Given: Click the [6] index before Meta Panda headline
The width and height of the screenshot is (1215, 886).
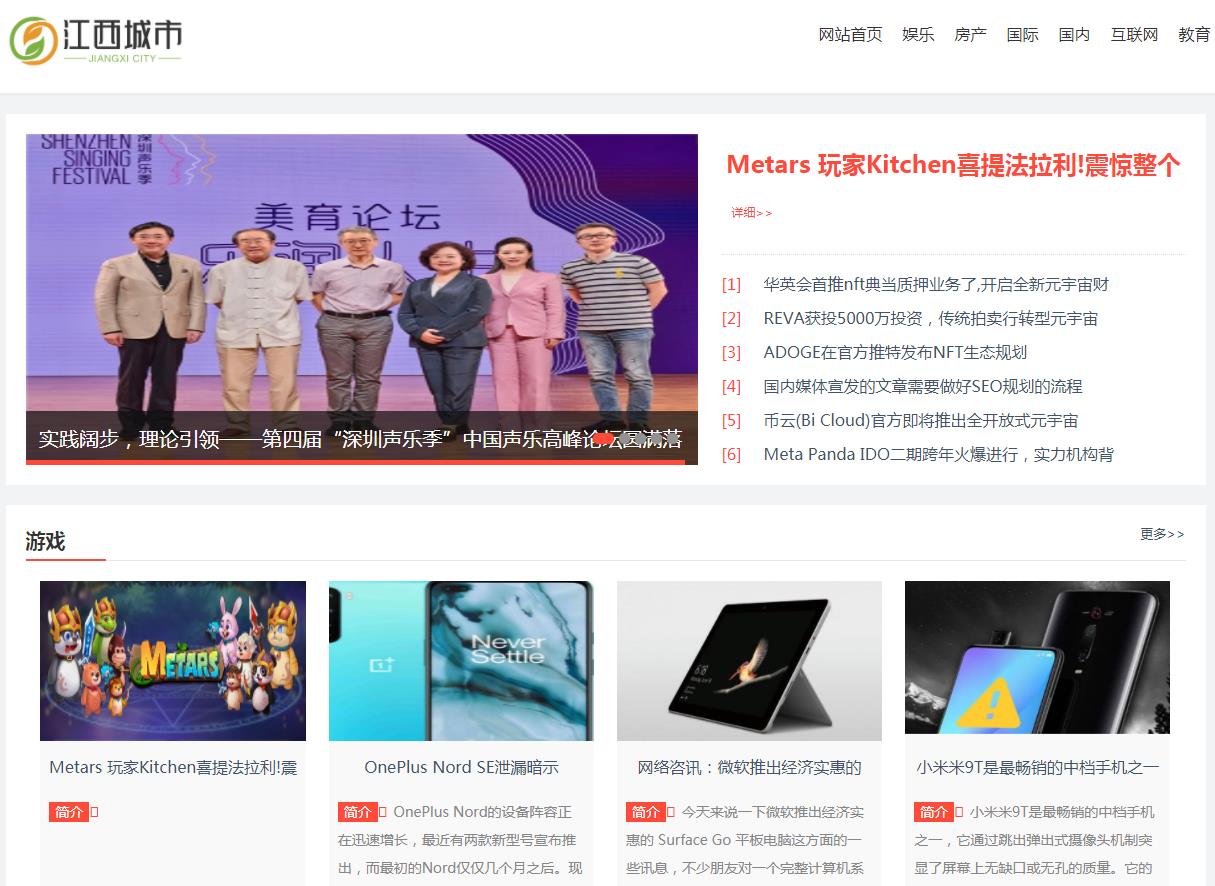Looking at the screenshot, I should click(x=732, y=455).
